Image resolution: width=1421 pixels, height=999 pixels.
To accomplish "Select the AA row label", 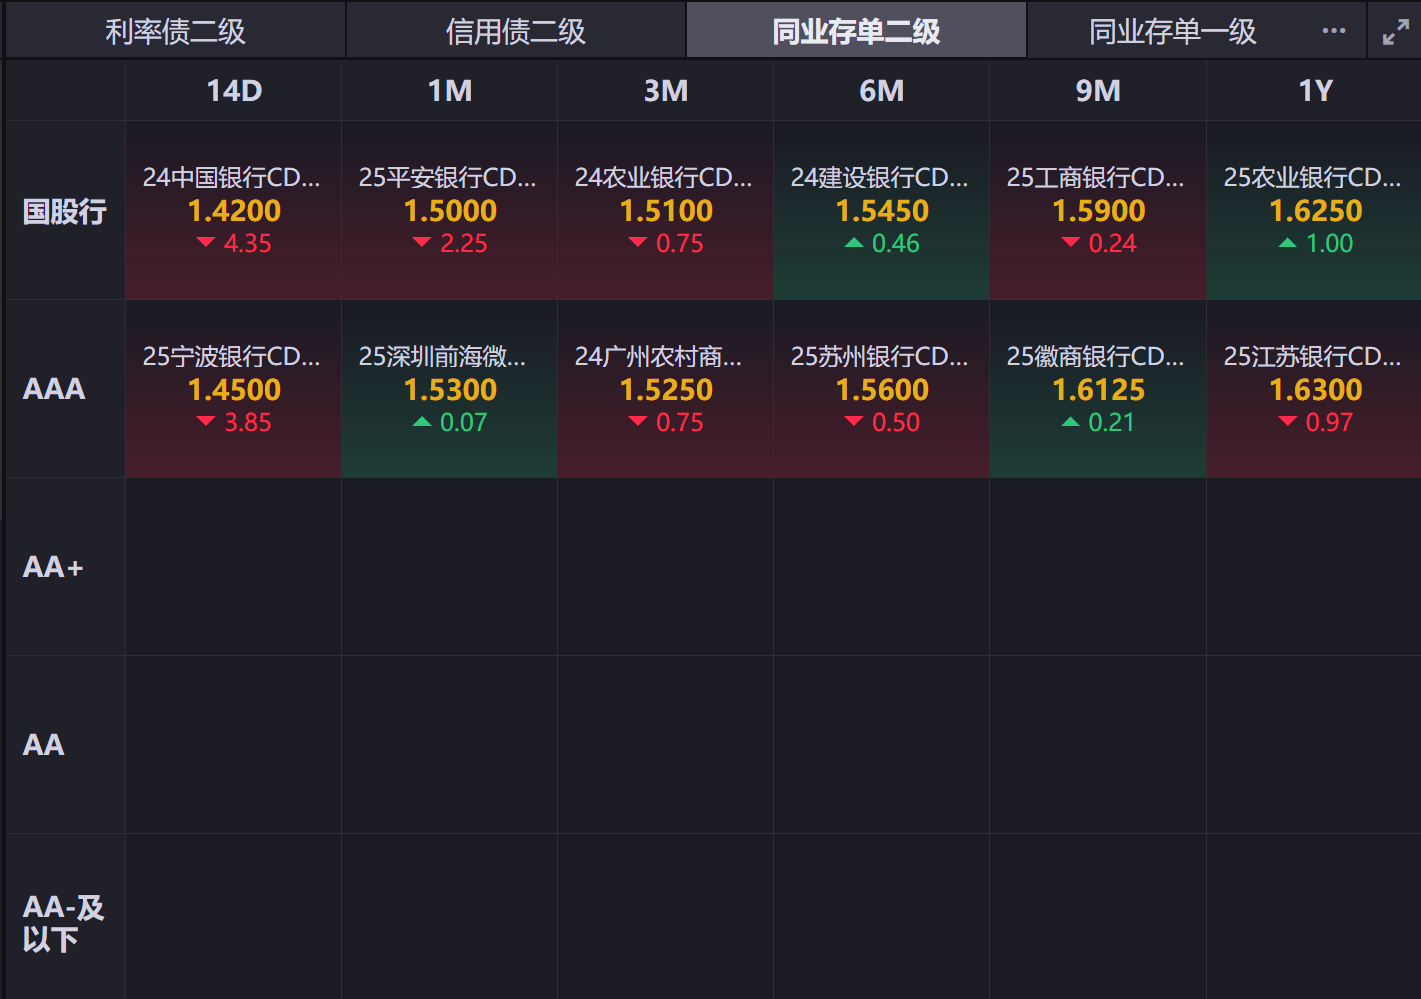I will pyautogui.click(x=43, y=745).
